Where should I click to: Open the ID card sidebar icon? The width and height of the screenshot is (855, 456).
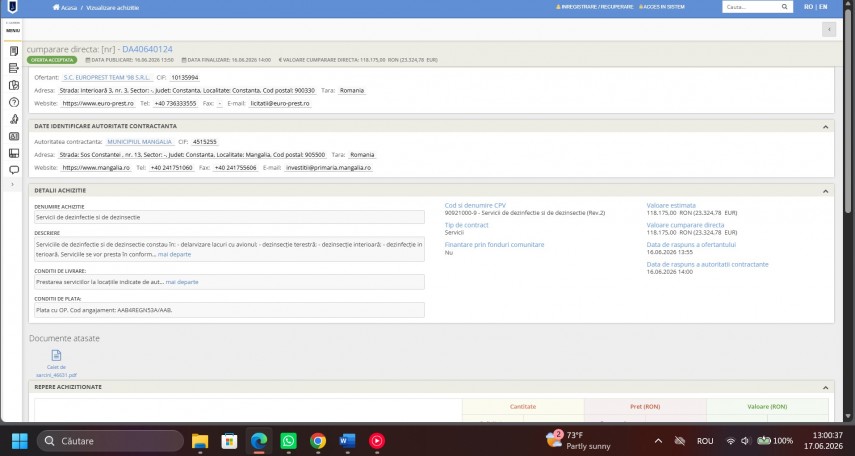tap(14, 136)
